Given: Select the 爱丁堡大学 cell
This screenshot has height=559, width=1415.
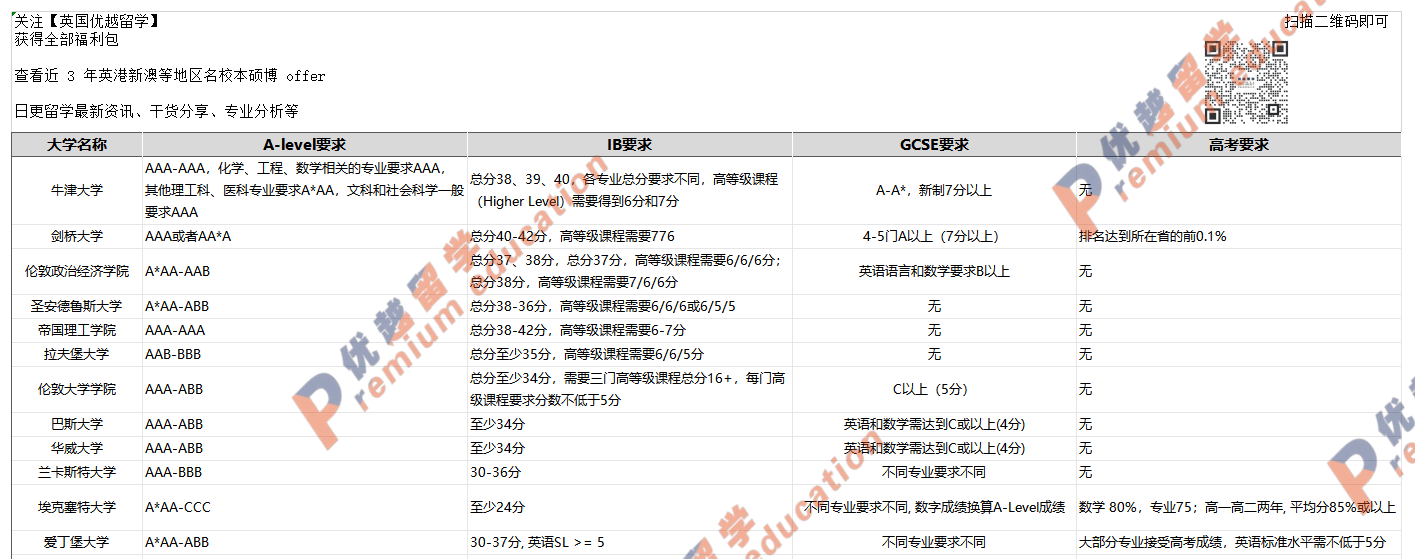Looking at the screenshot, I should [77, 542].
